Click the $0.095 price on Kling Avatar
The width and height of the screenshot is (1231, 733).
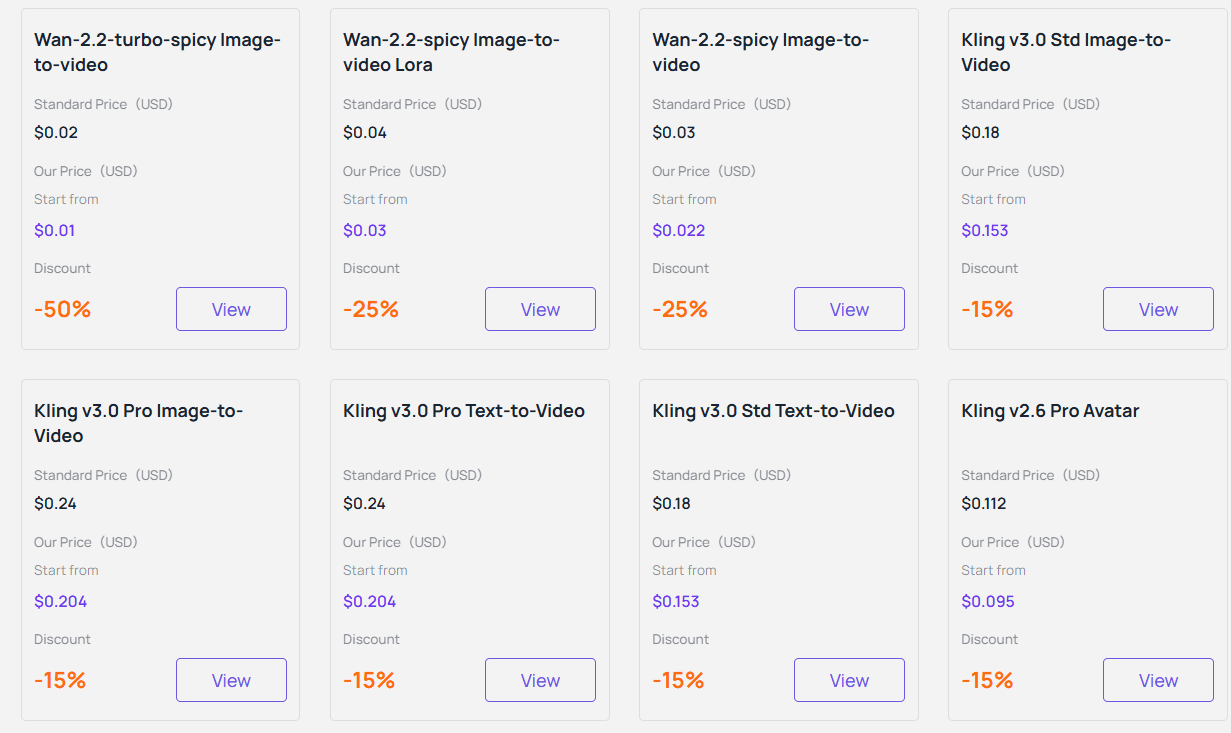pos(987,601)
